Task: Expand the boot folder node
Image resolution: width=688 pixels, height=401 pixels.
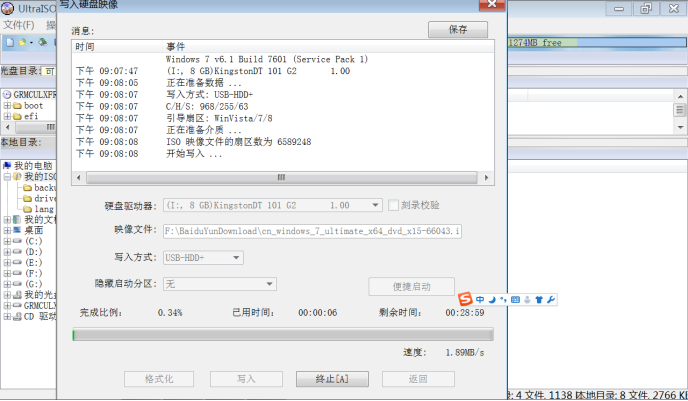Action: tap(7, 106)
